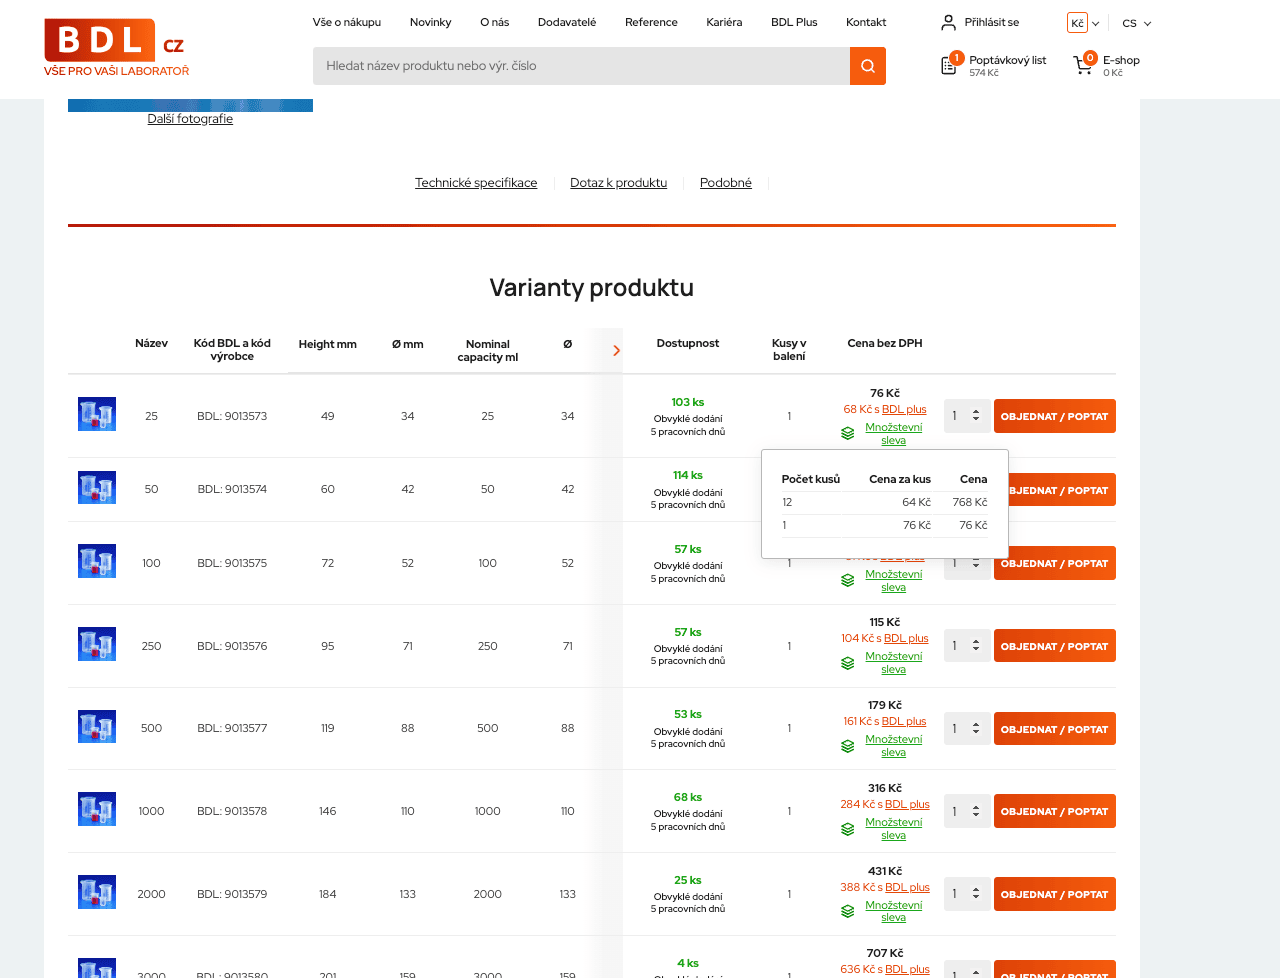The image size is (1280, 978).
Task: Click BDL plus link next to 104 Kč
Action: click(906, 639)
